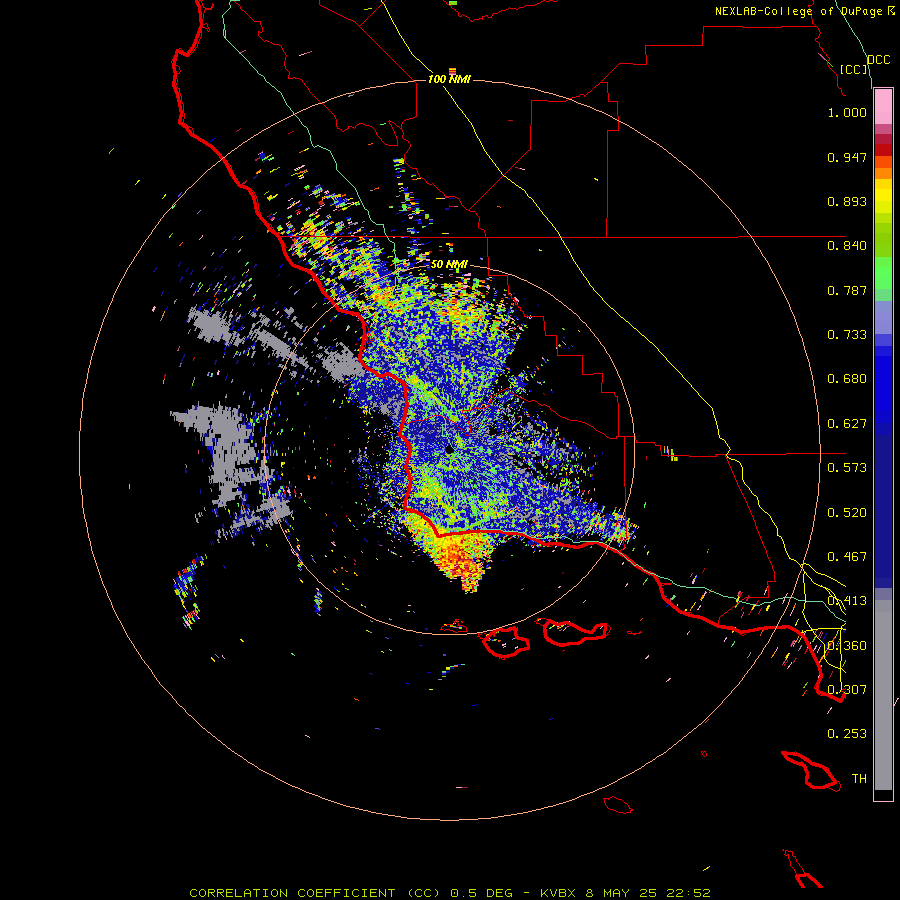Select the 0.467 scale value

point(847,557)
